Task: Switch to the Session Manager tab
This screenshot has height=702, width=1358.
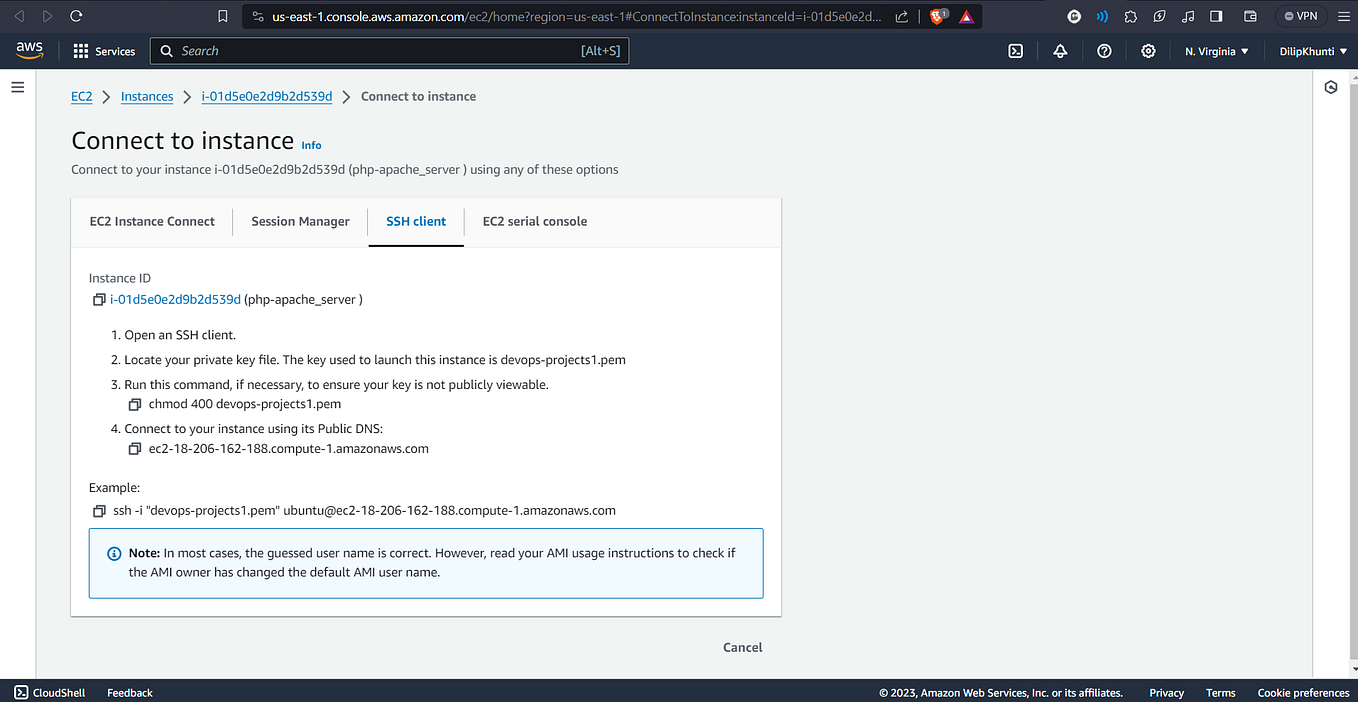Action: (x=300, y=221)
